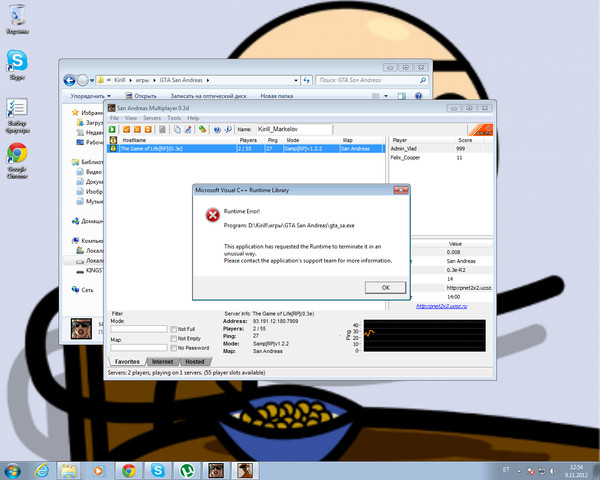Click the orange SA-MP logo at toolbar right
Screen dimensions: 600x480
click(481, 130)
